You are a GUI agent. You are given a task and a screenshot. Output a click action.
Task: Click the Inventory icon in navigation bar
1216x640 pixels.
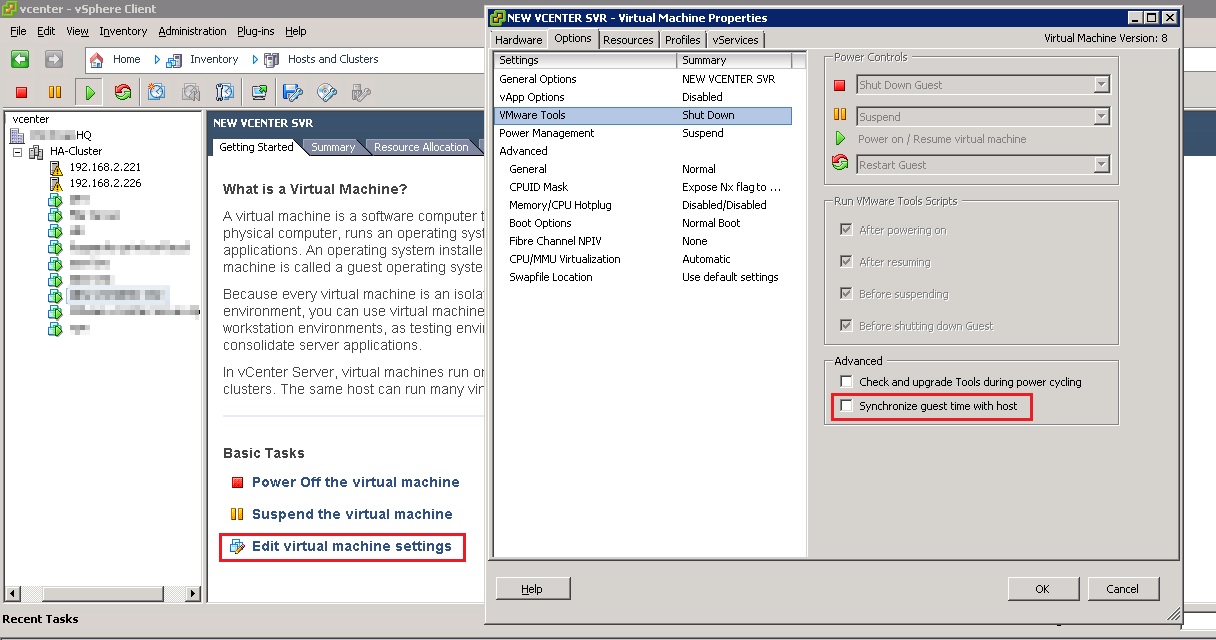tap(174, 60)
